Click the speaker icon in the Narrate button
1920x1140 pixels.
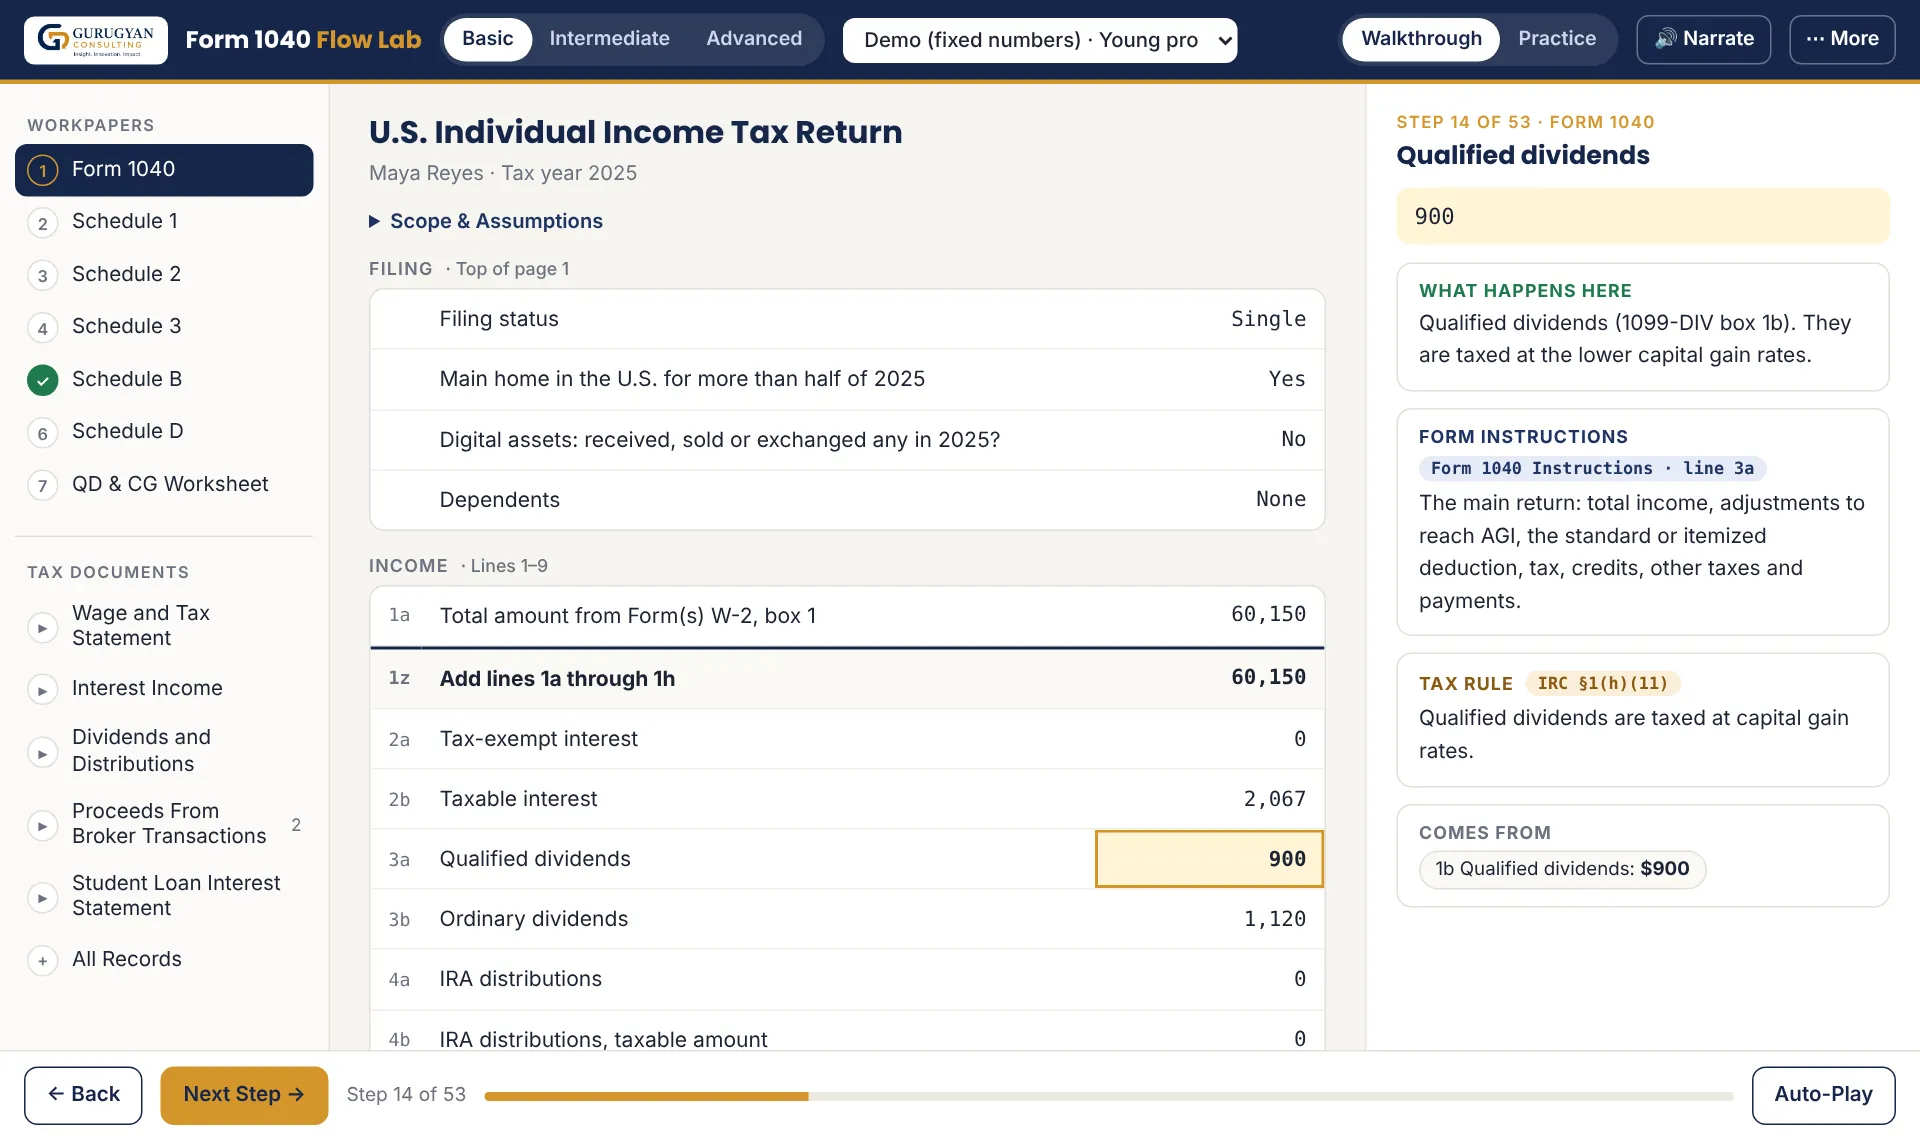(x=1665, y=39)
